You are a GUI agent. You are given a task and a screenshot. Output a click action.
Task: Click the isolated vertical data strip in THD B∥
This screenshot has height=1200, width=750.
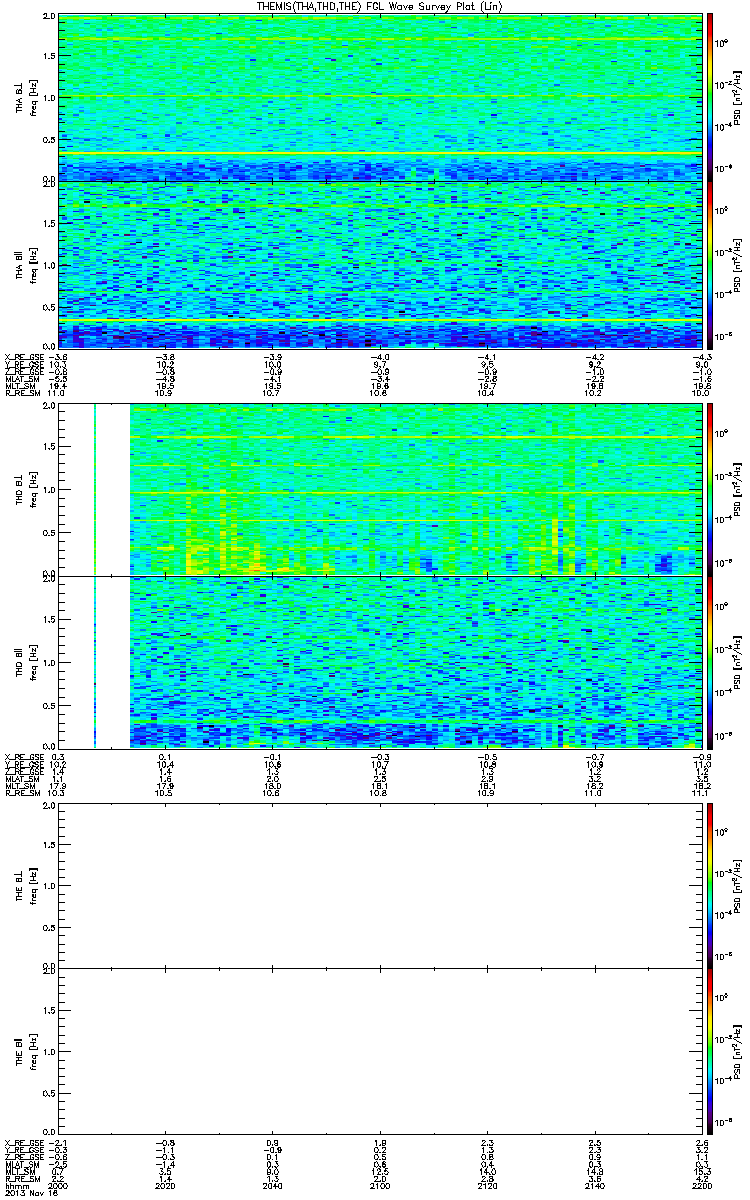point(95,662)
